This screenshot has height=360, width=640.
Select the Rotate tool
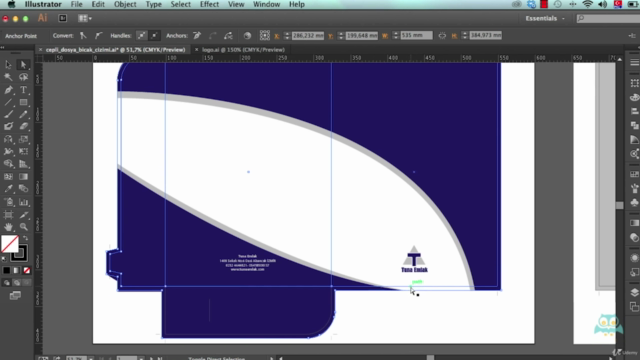pos(8,140)
